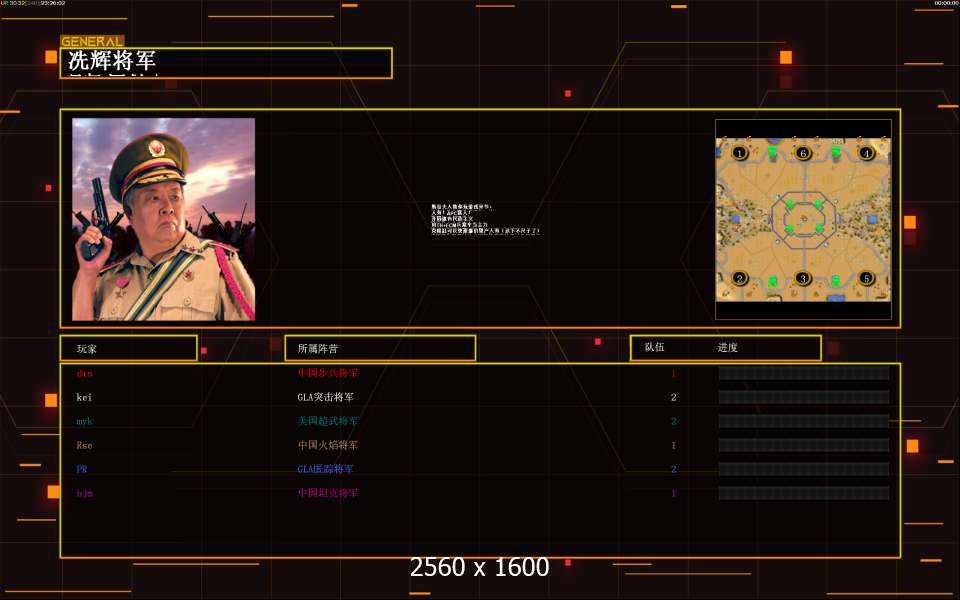
Task: Click player dtm's loading progress bar
Action: [804, 373]
